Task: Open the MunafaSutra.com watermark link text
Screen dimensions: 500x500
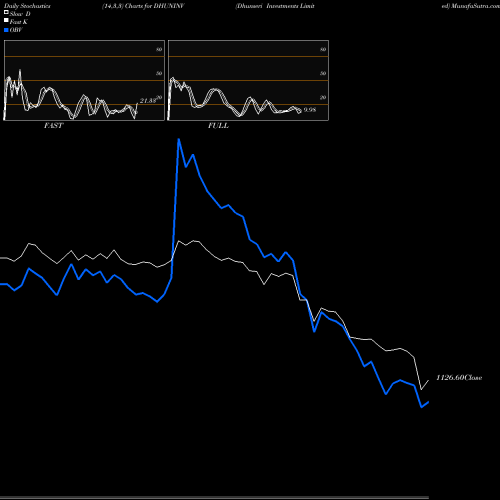Action: [471, 6]
